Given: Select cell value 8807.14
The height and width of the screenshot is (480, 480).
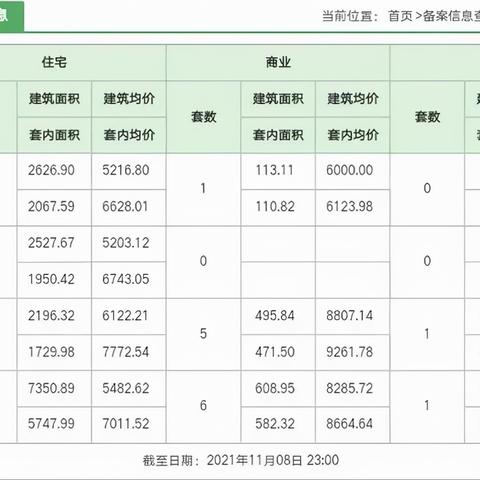Looking at the screenshot, I should tap(349, 315).
